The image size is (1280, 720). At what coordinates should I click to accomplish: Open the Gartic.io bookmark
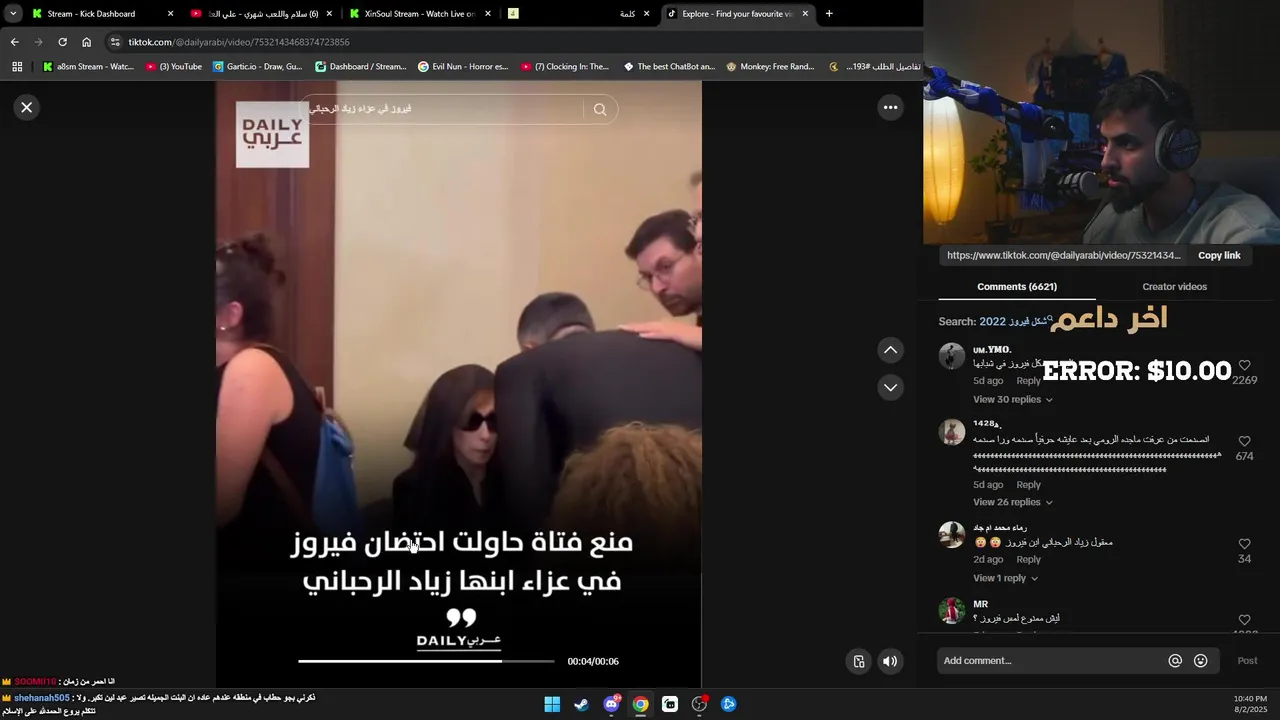(258, 67)
